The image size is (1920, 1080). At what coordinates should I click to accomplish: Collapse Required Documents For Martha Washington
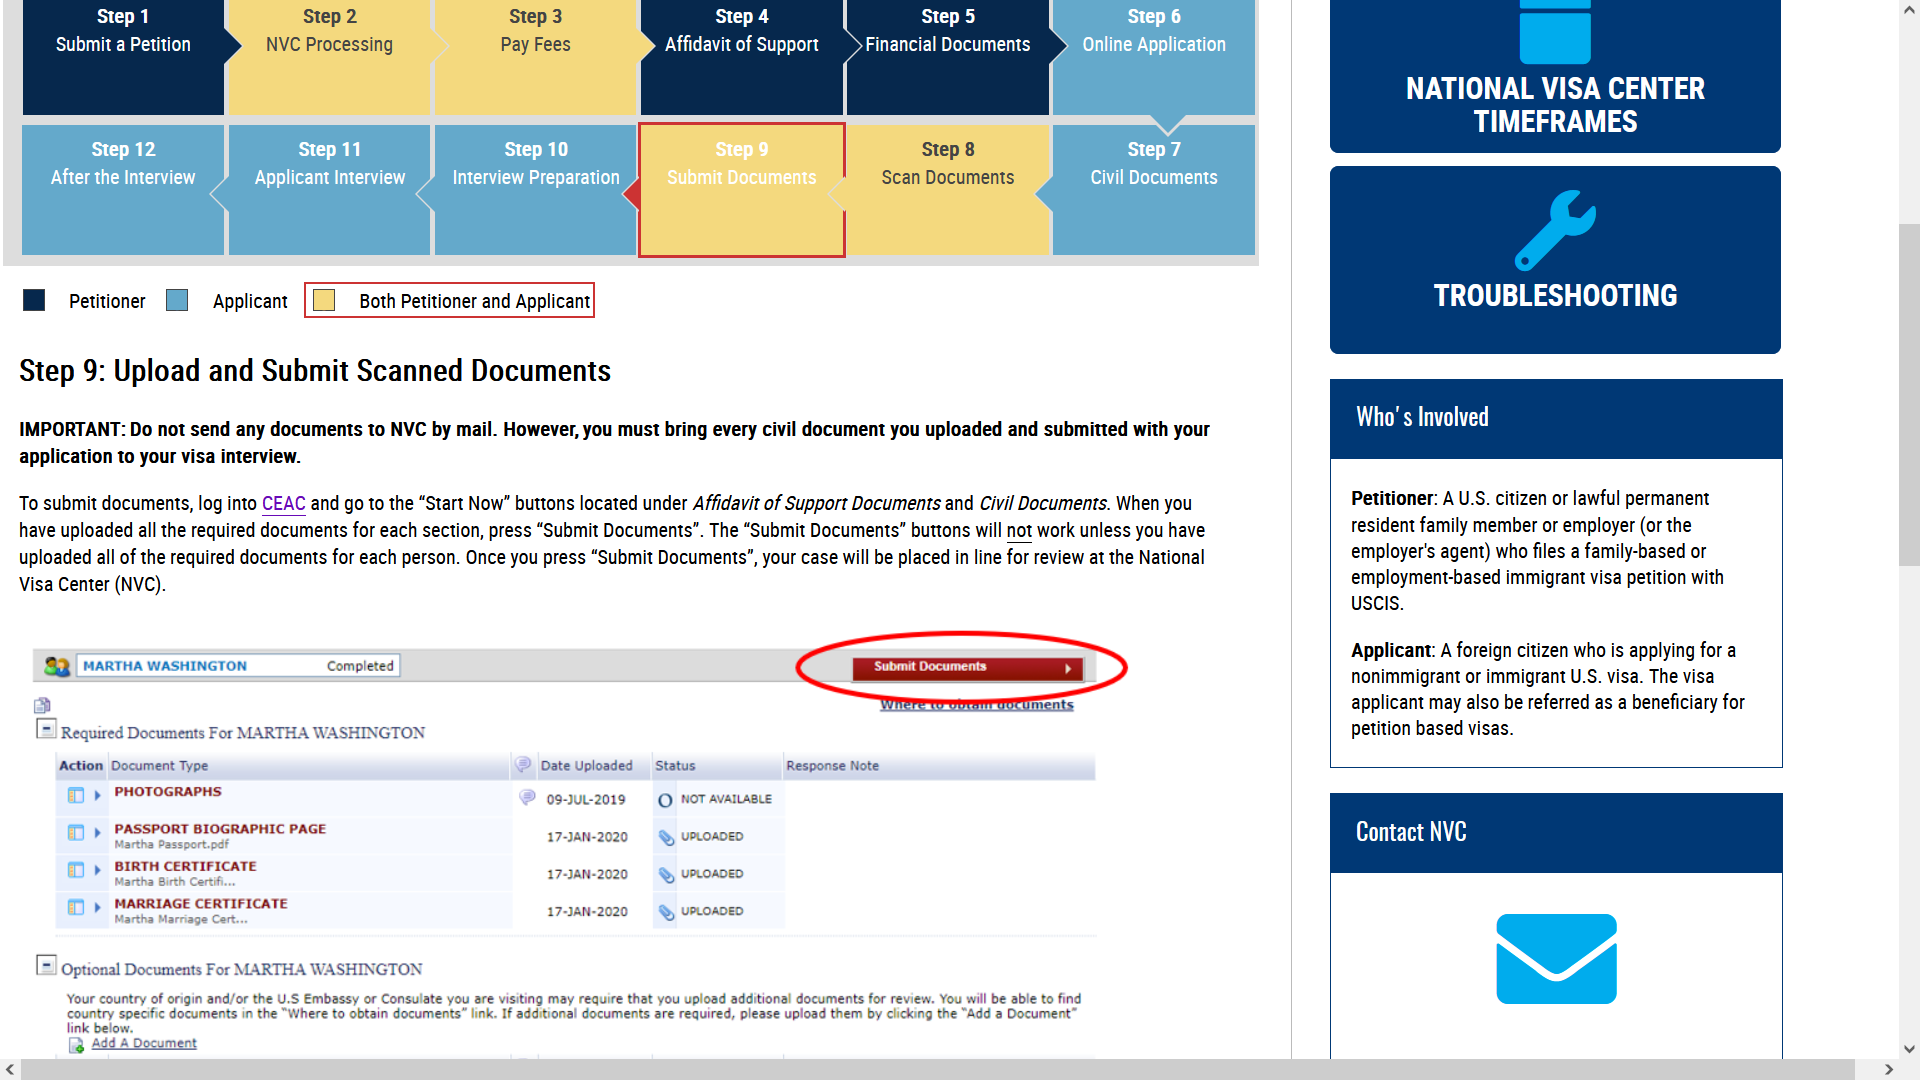tap(46, 729)
